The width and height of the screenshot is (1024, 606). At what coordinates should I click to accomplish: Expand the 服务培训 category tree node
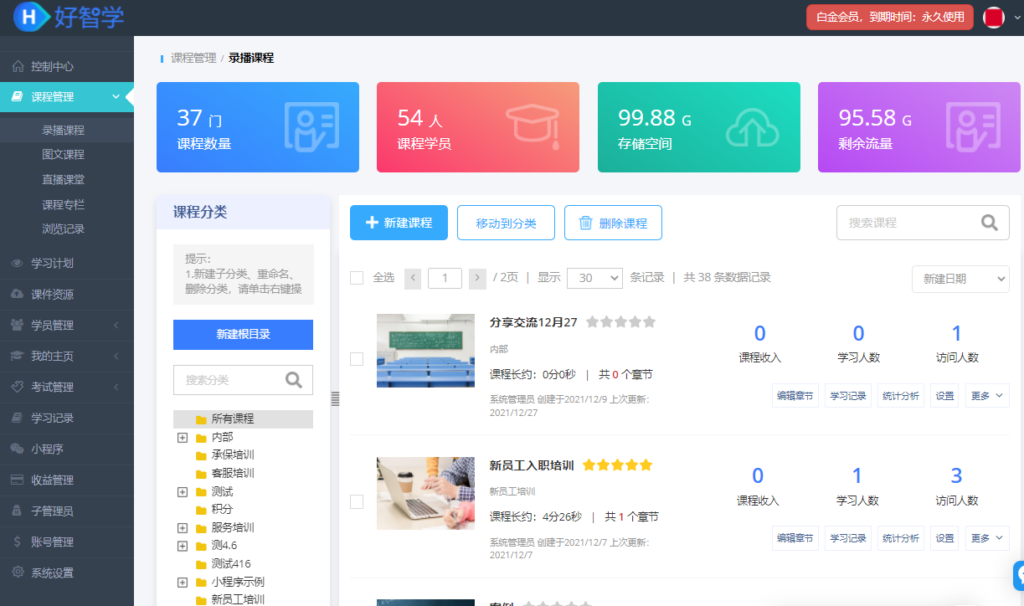[183, 528]
